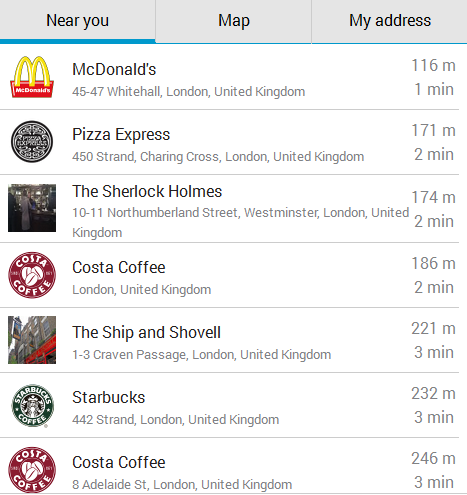This screenshot has height=495, width=467.
Task: Open the McDonald's listing name
Action: coord(114,70)
